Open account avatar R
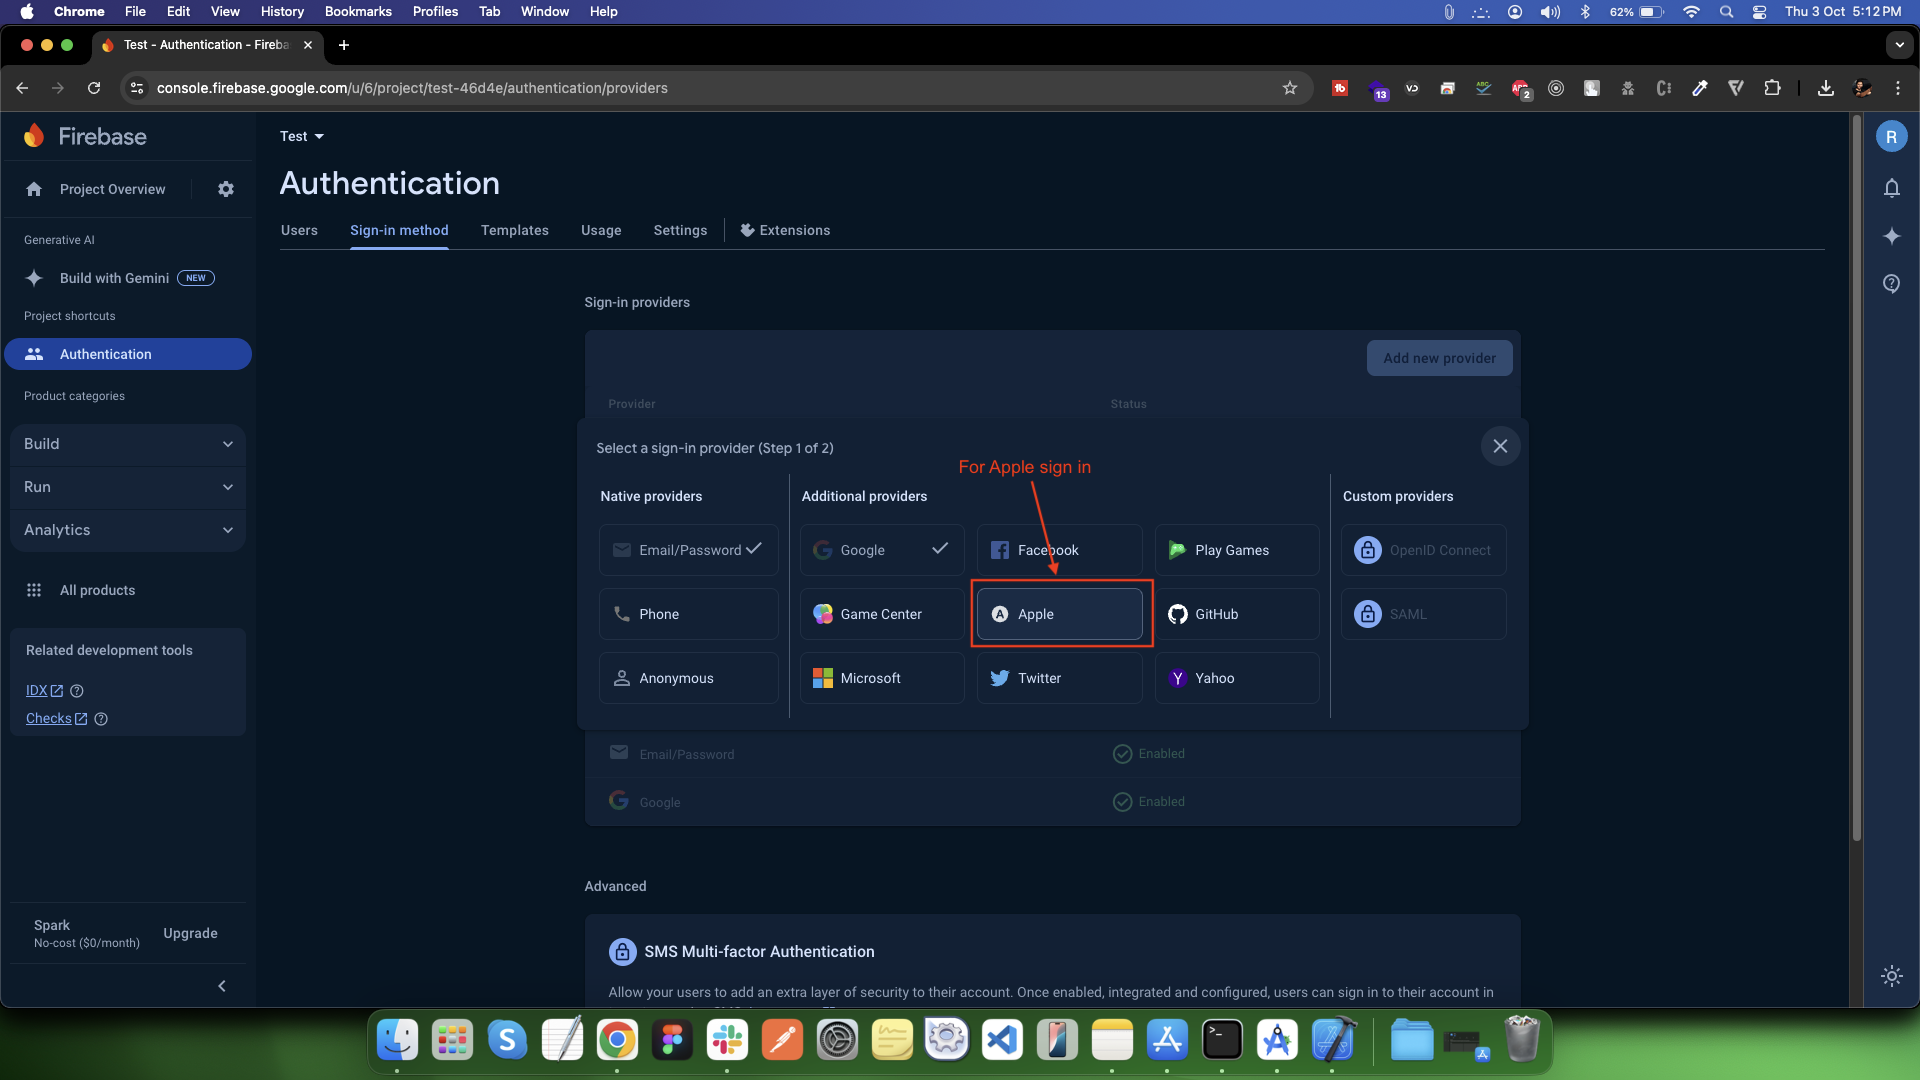 click(x=1891, y=137)
